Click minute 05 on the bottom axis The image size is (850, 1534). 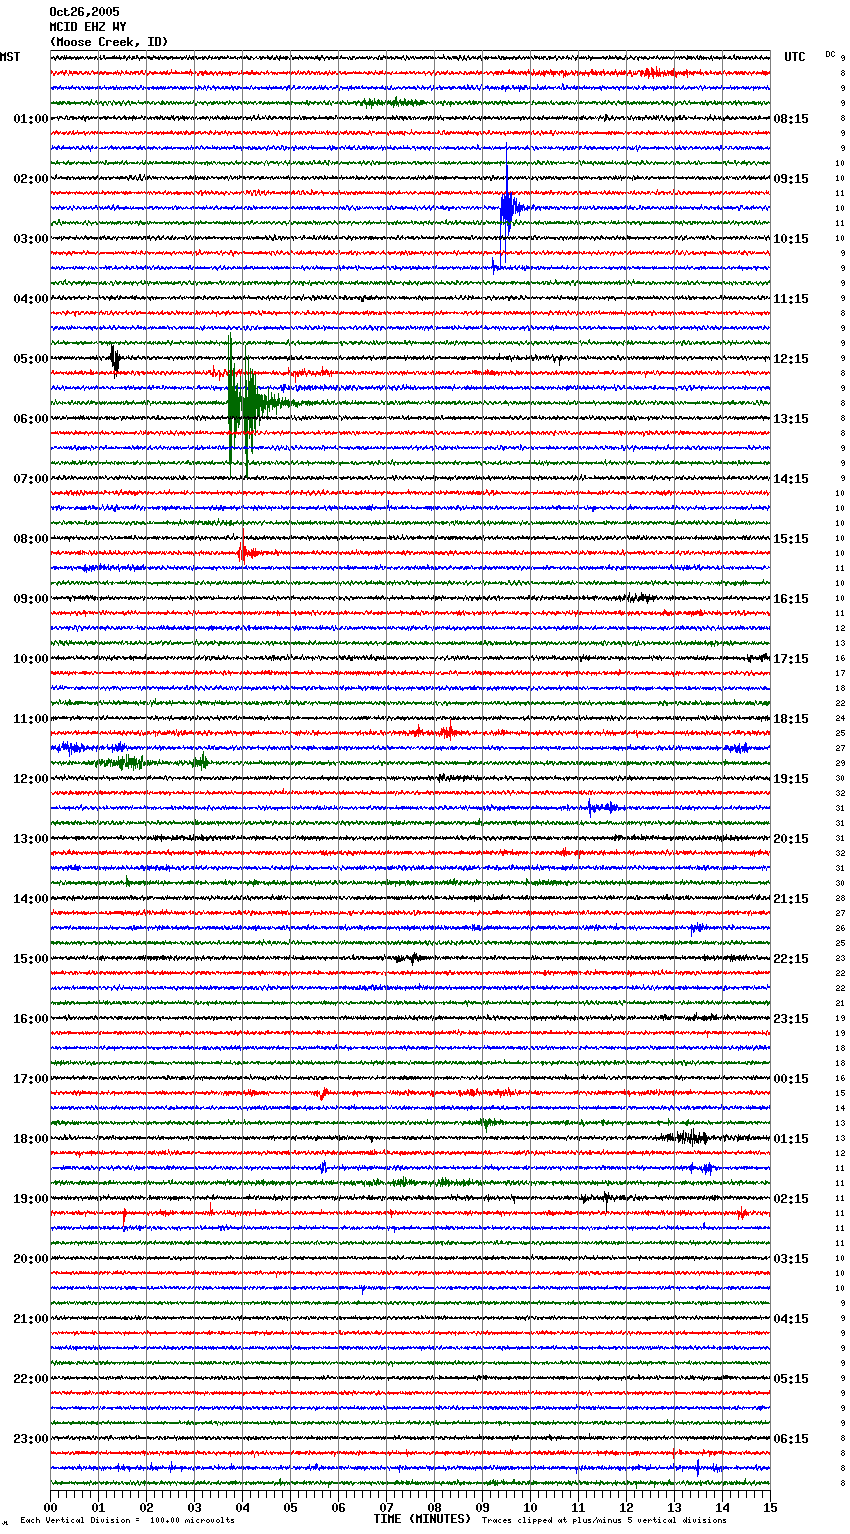291,1507
